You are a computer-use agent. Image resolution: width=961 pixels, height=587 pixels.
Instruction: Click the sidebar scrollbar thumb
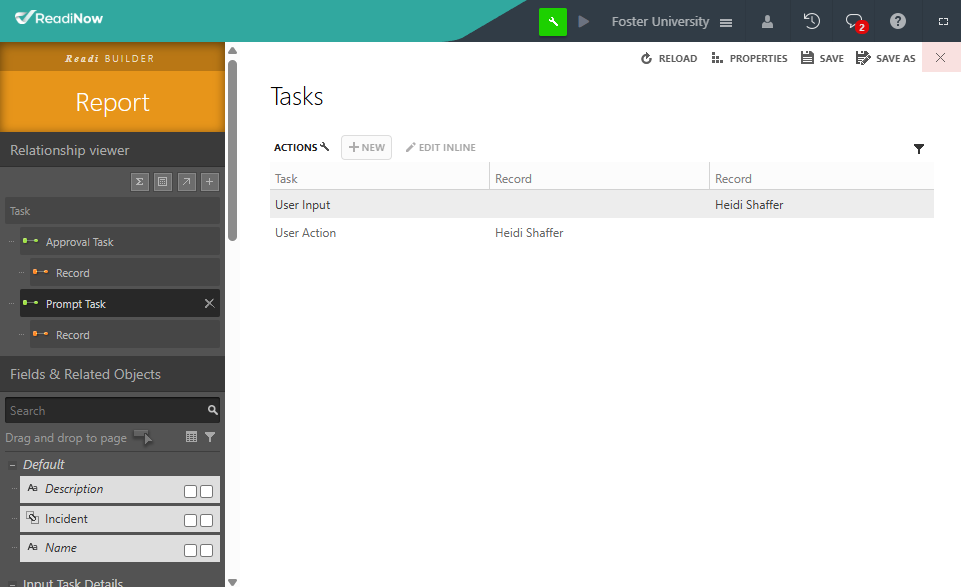(232, 150)
